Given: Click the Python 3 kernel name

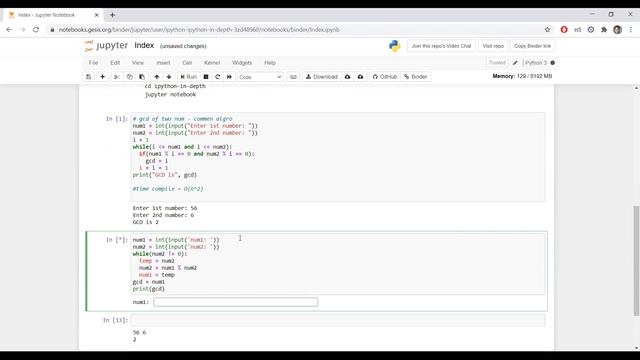Looking at the screenshot, I should (x=536, y=63).
